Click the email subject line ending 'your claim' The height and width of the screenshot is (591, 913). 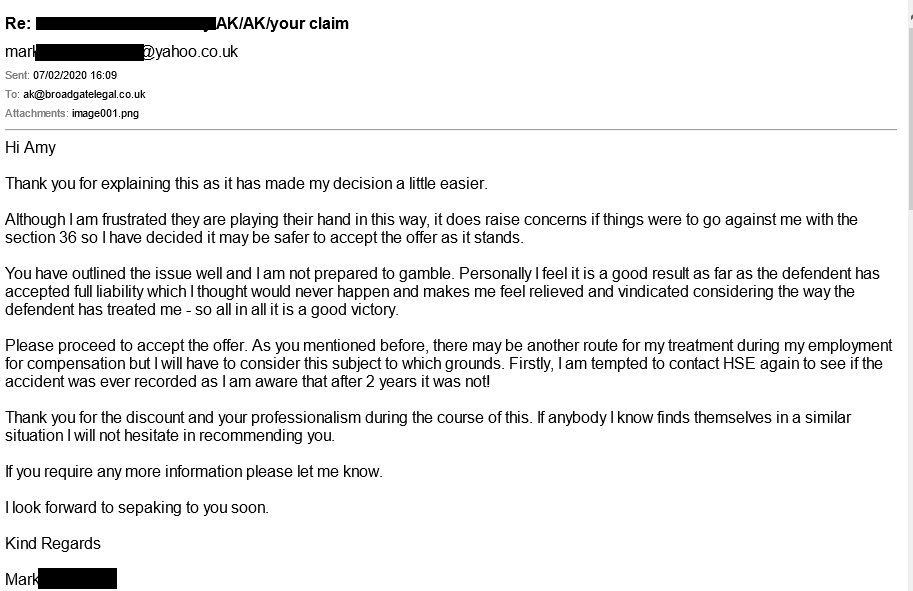(x=177, y=24)
